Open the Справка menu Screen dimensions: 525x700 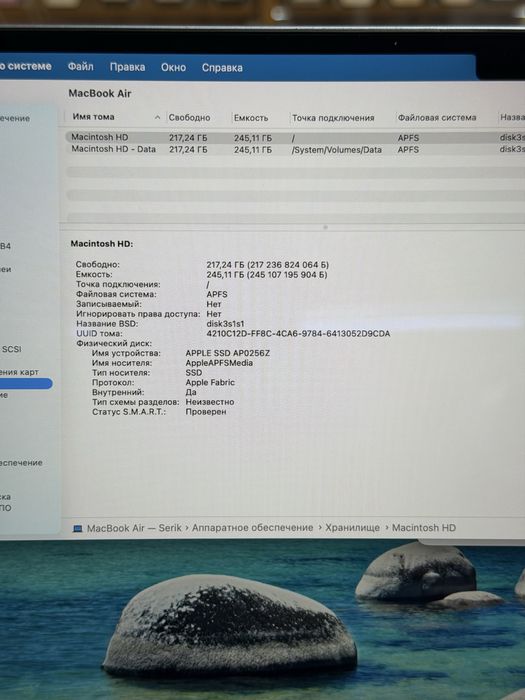point(222,68)
